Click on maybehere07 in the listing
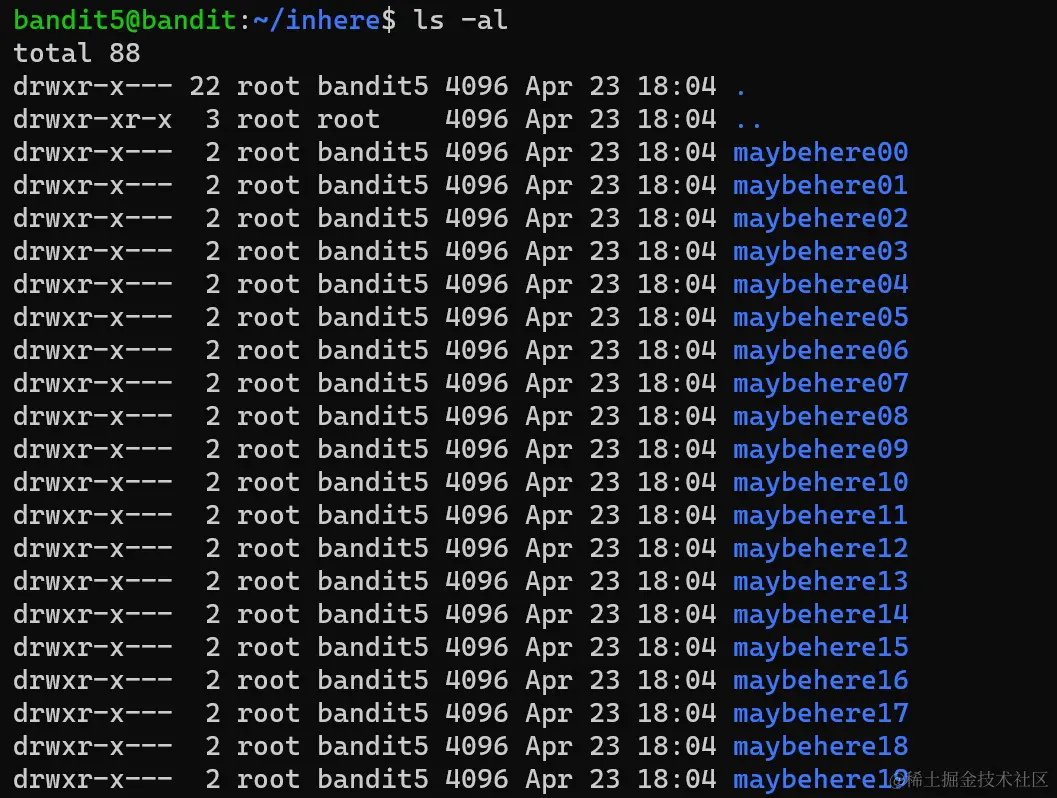 tap(820, 383)
